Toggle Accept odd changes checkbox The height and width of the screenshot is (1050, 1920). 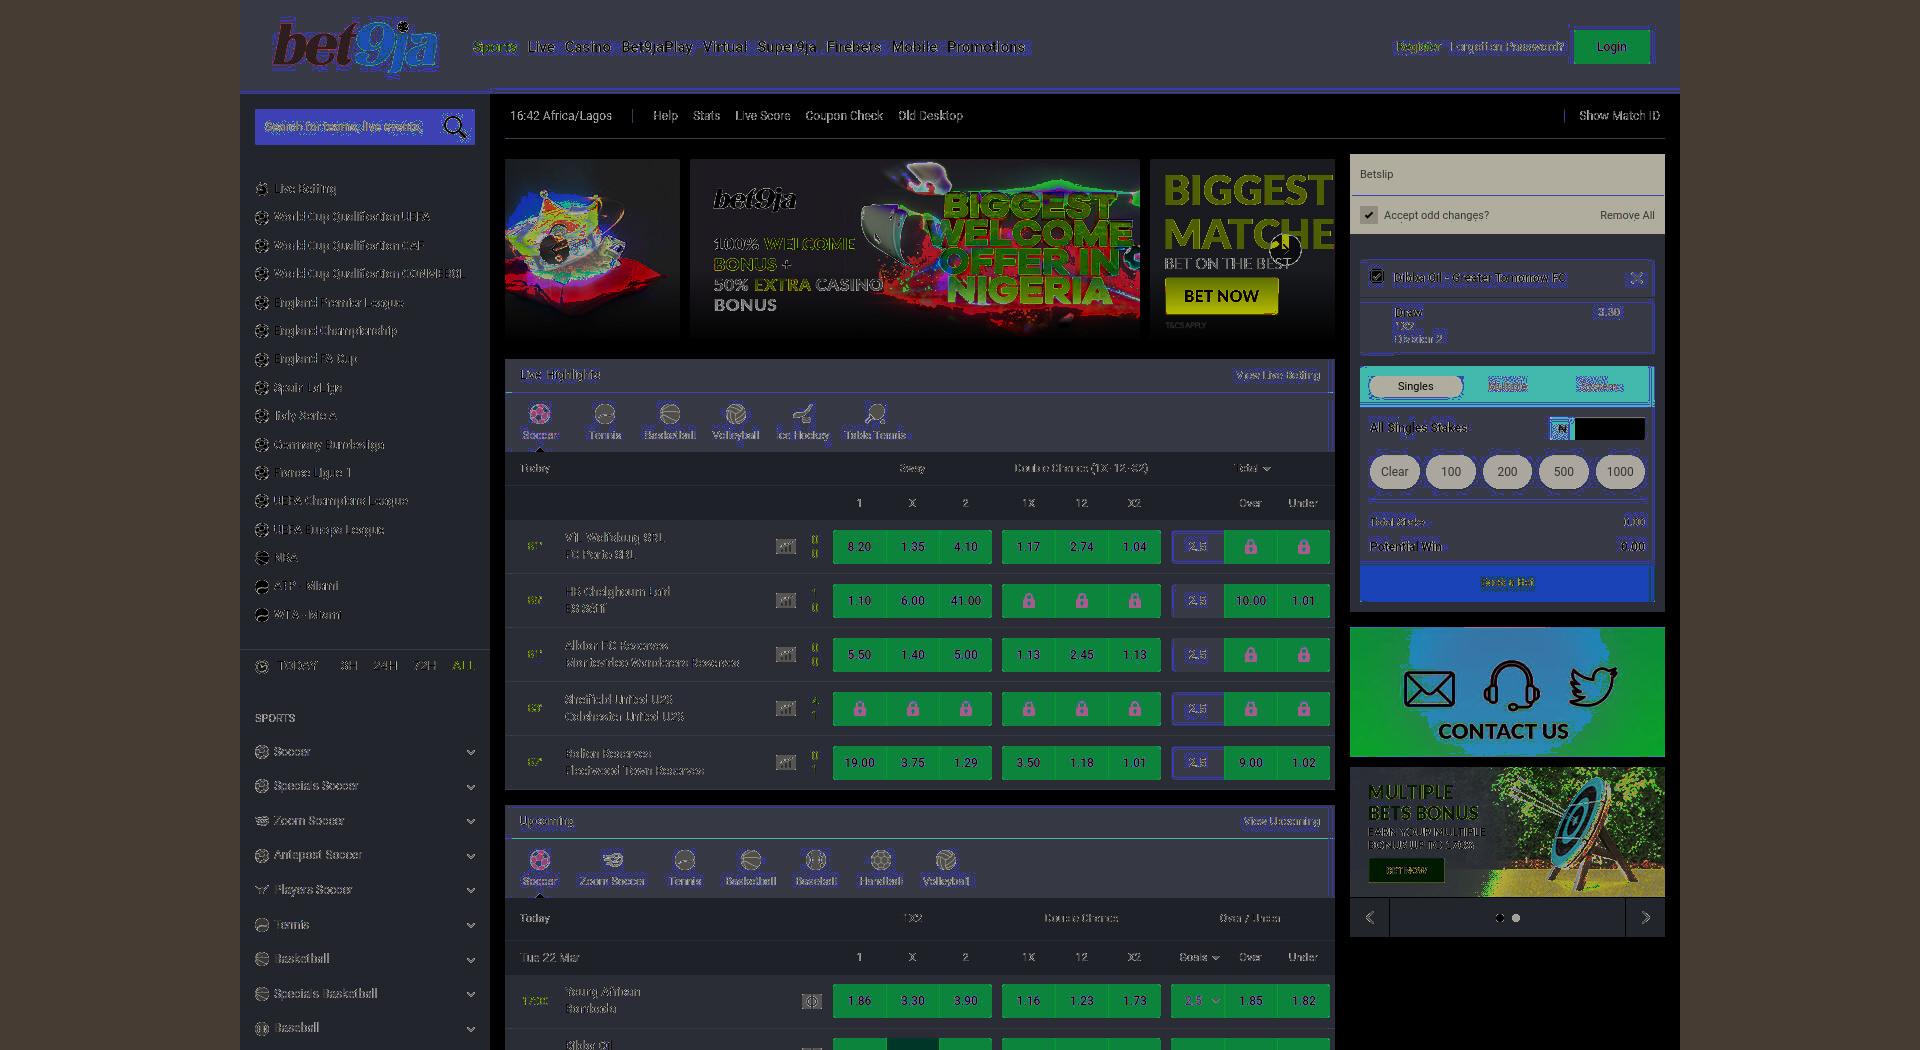coord(1369,215)
